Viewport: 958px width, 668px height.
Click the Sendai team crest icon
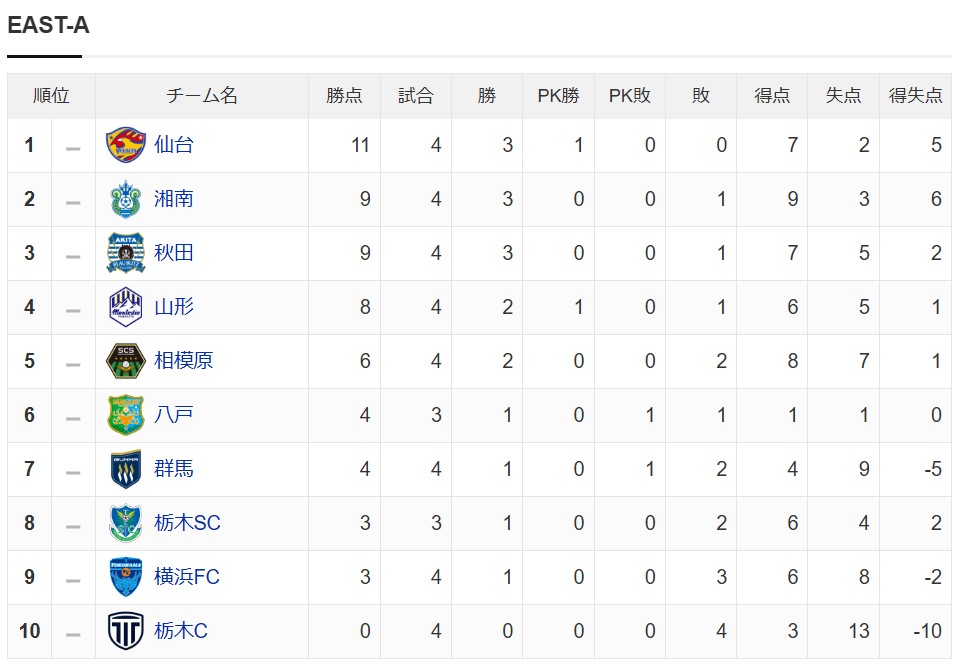tap(126, 145)
